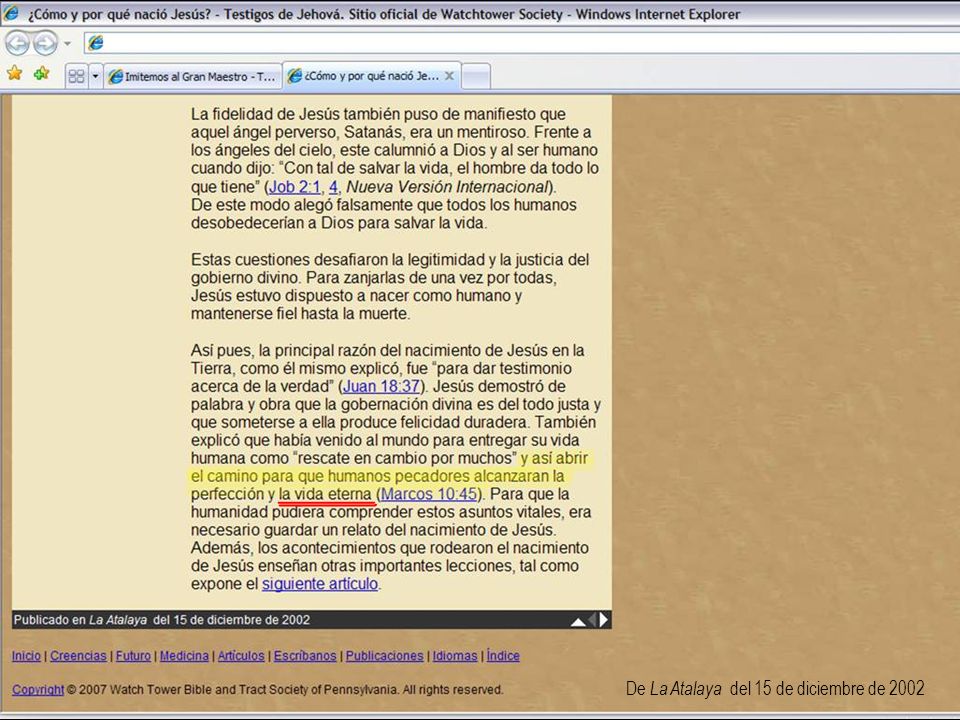Image resolution: width=960 pixels, height=720 pixels.
Task: Open the Idiomas footer link
Action: click(455, 656)
